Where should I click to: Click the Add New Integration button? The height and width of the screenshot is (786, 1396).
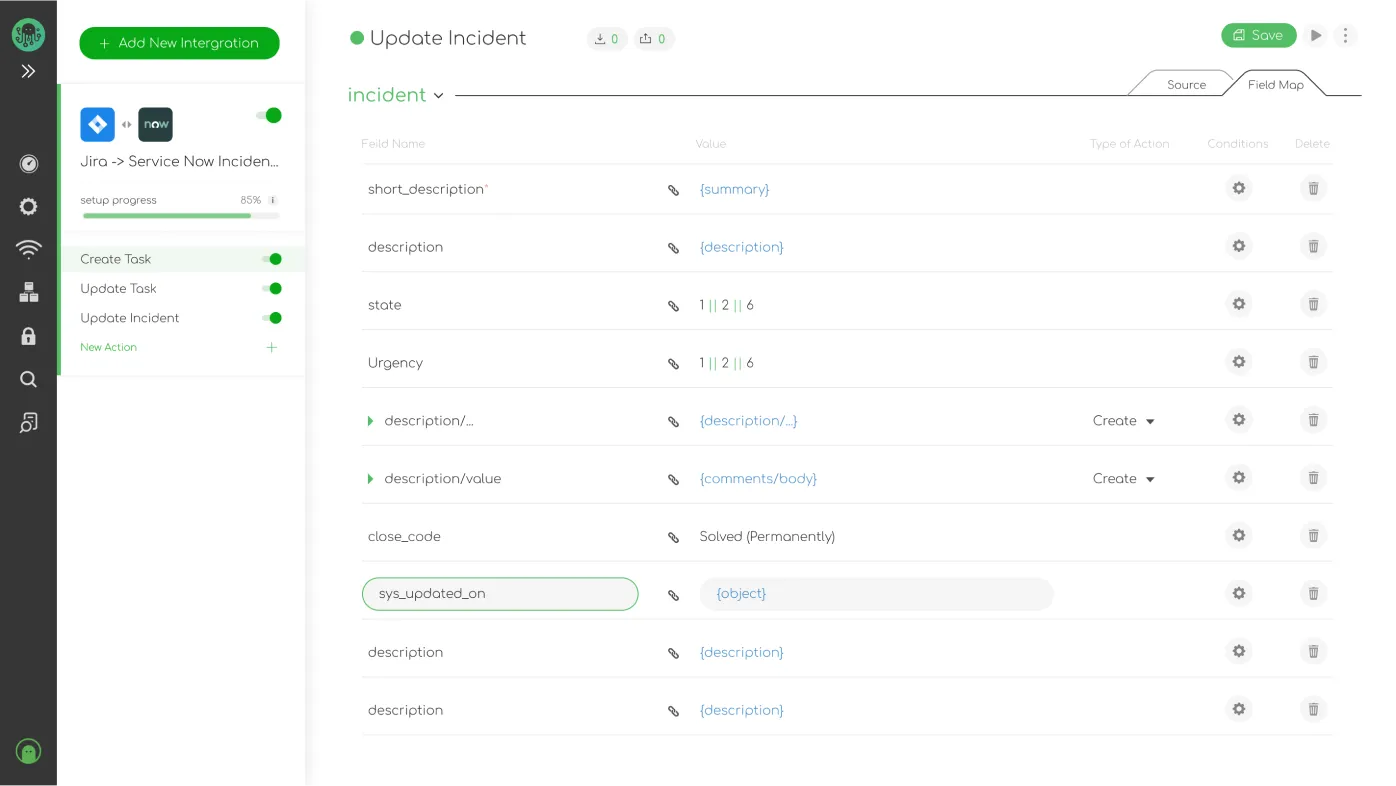point(179,43)
